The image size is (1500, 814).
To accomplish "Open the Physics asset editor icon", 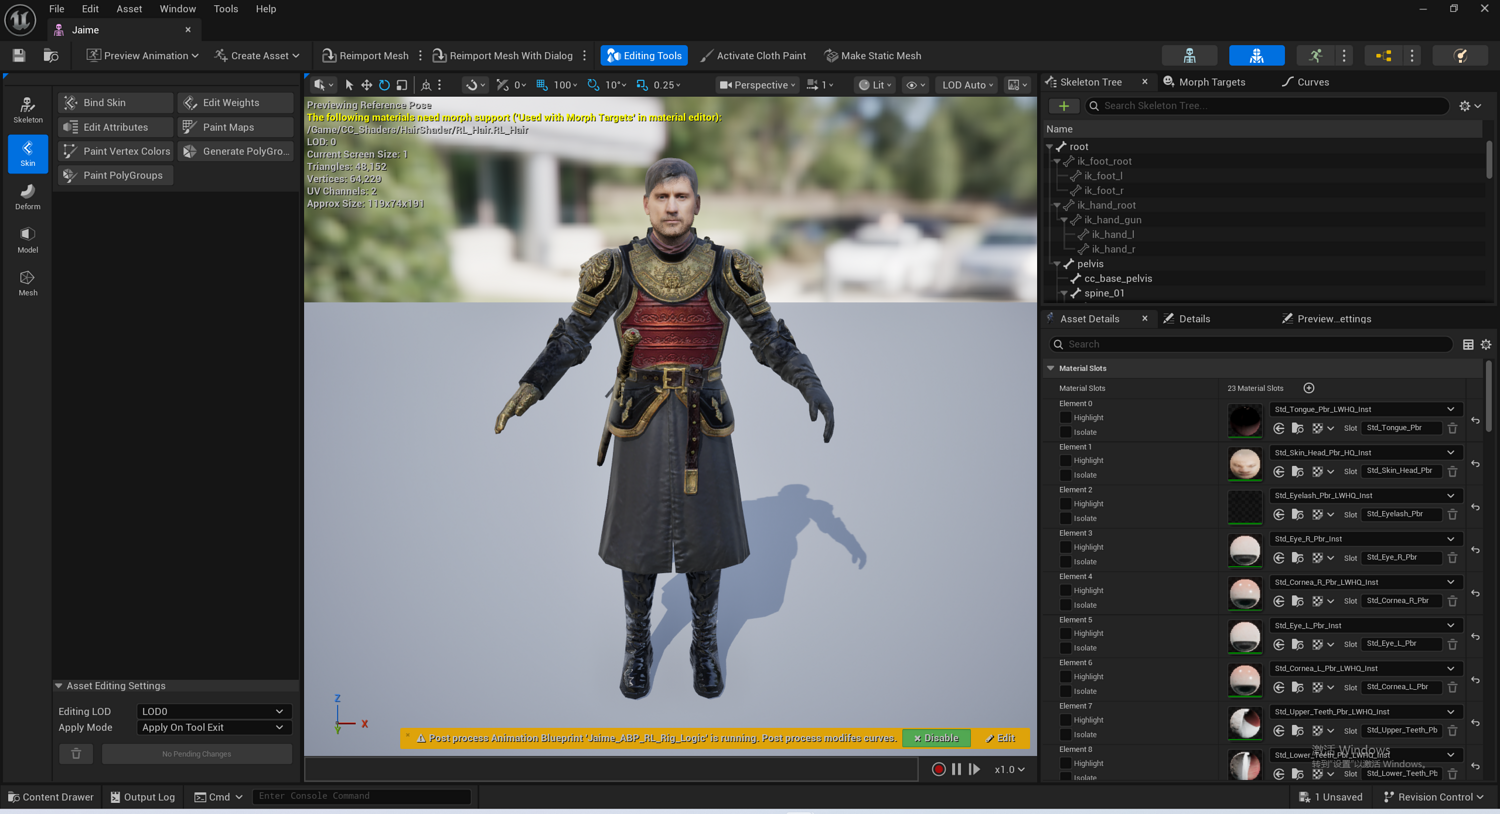I will pos(1460,56).
